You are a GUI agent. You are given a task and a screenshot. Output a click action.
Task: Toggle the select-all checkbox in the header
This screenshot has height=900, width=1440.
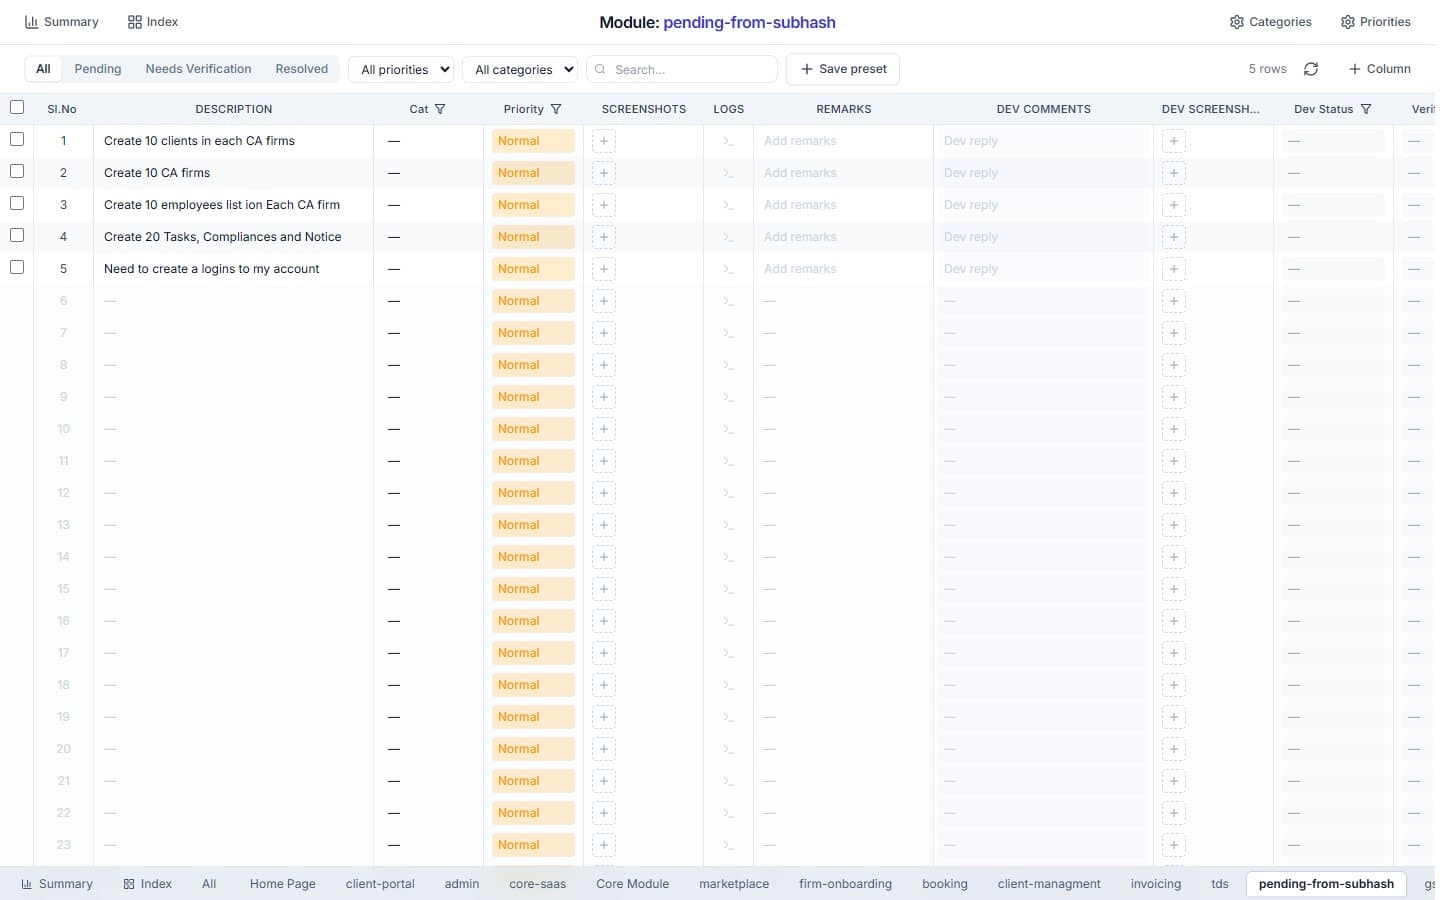tap(17, 107)
